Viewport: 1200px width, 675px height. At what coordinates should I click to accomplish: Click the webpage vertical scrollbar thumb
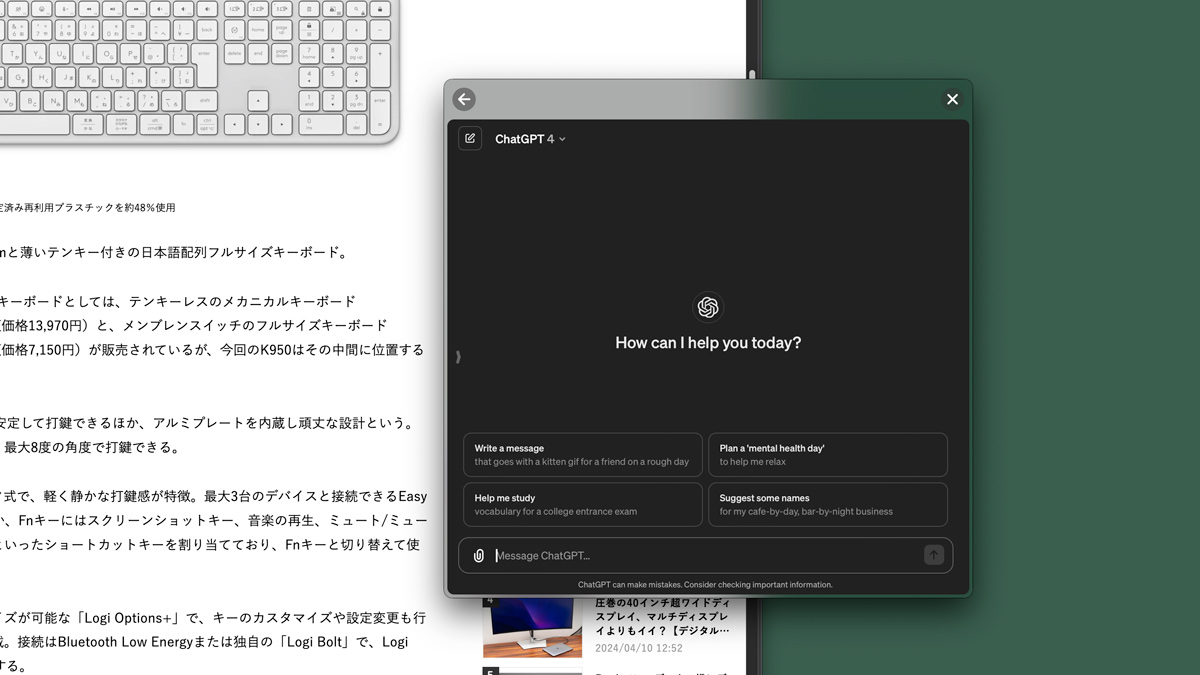[751, 74]
